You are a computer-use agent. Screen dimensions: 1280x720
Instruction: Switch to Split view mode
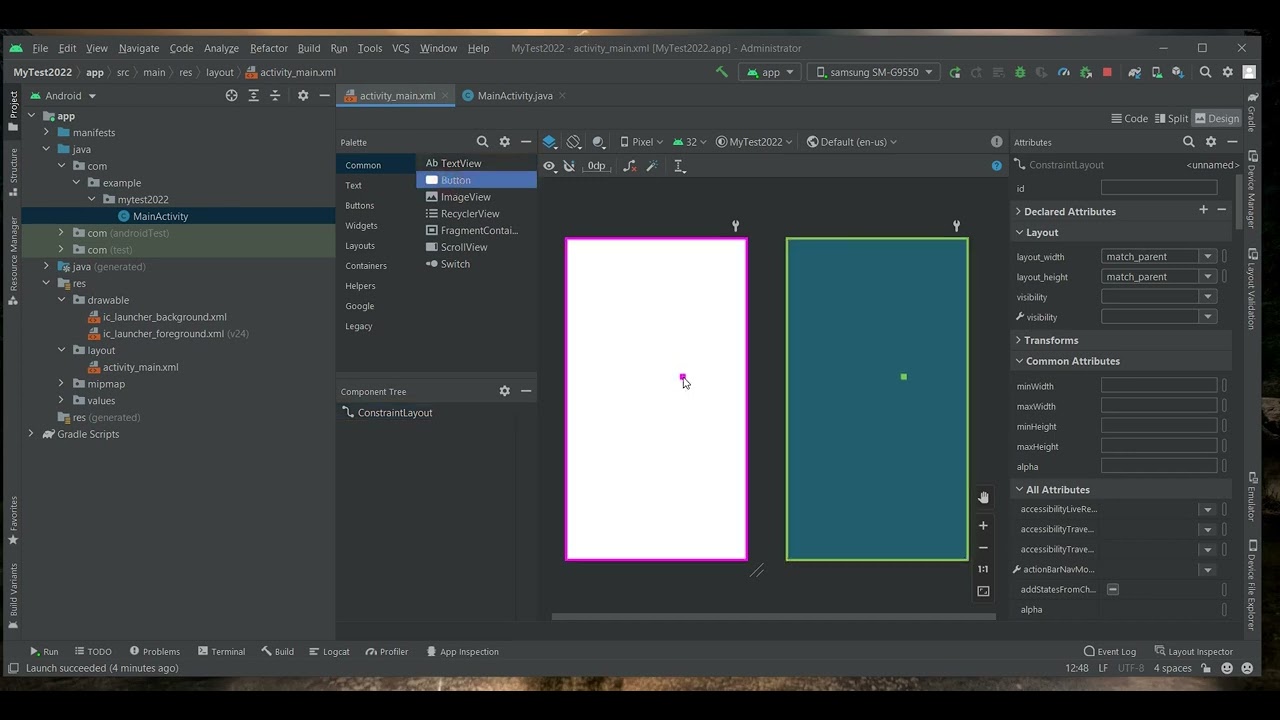tap(1171, 118)
